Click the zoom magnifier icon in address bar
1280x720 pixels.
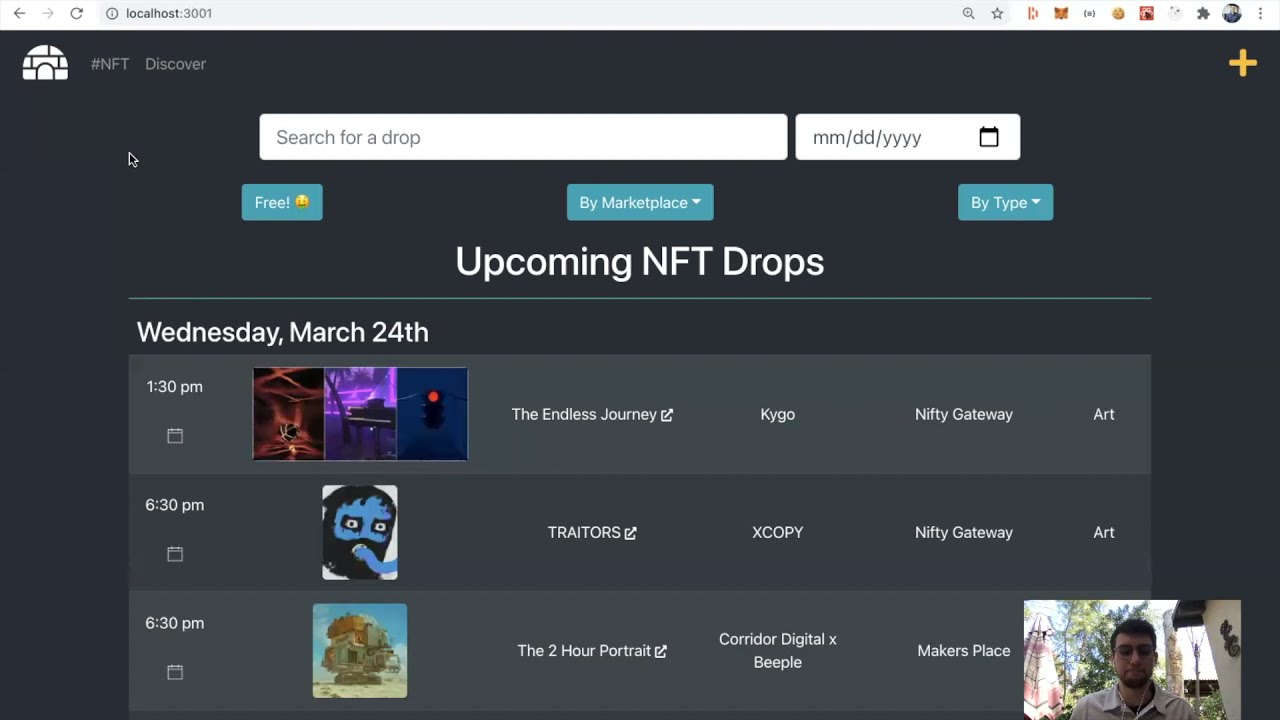coord(968,13)
